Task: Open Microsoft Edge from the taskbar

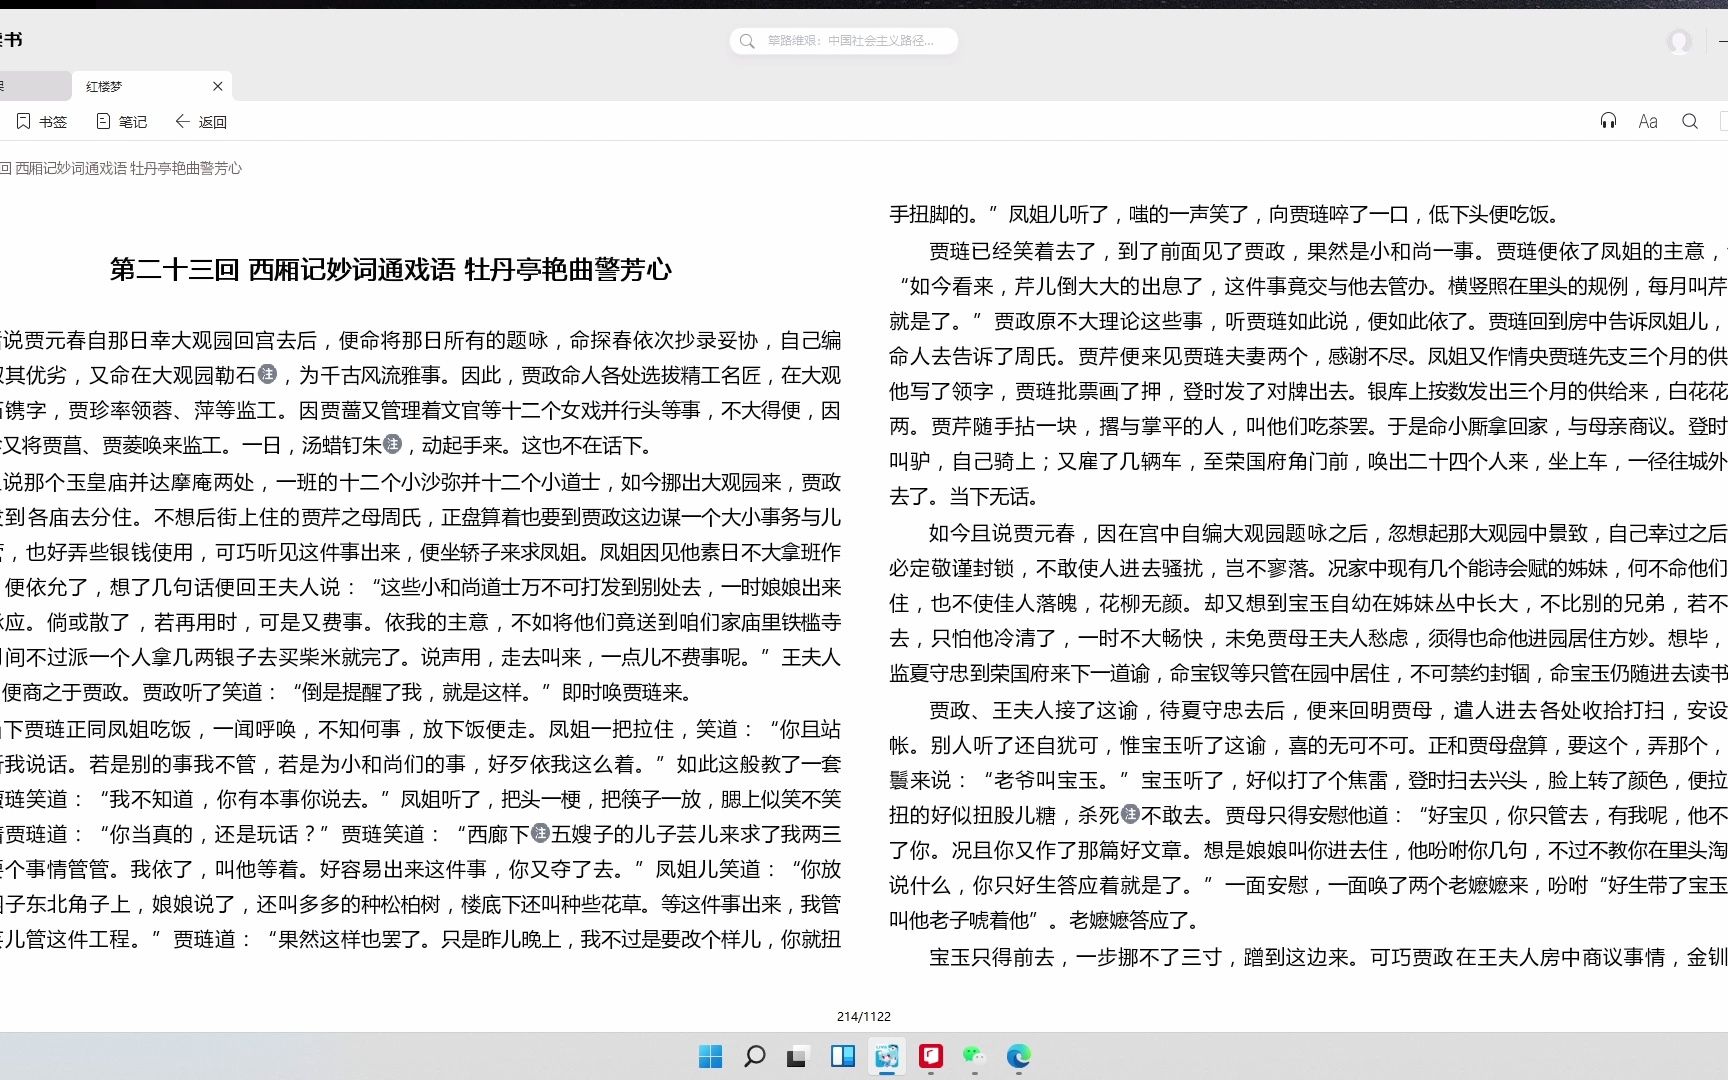Action: click(x=1018, y=1056)
